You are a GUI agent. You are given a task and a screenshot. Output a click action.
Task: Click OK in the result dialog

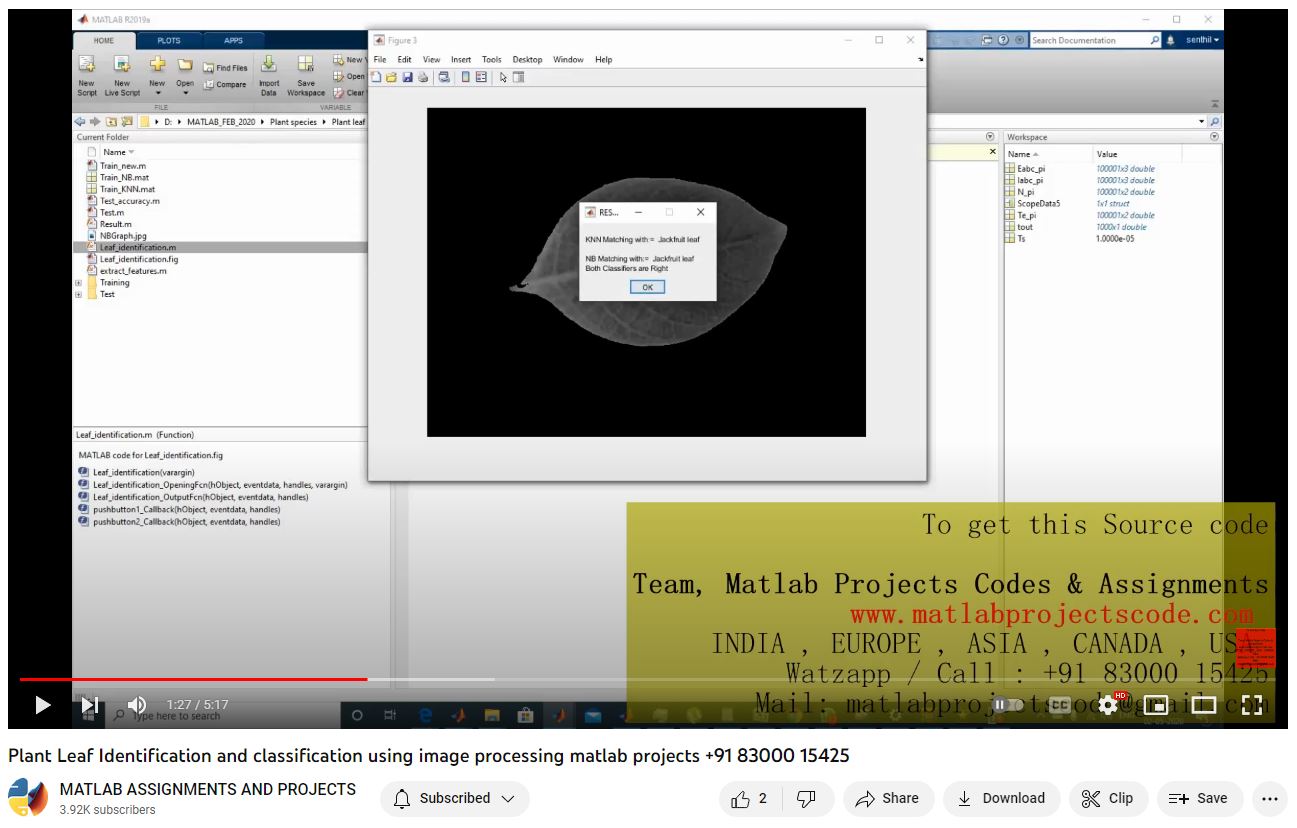point(647,287)
